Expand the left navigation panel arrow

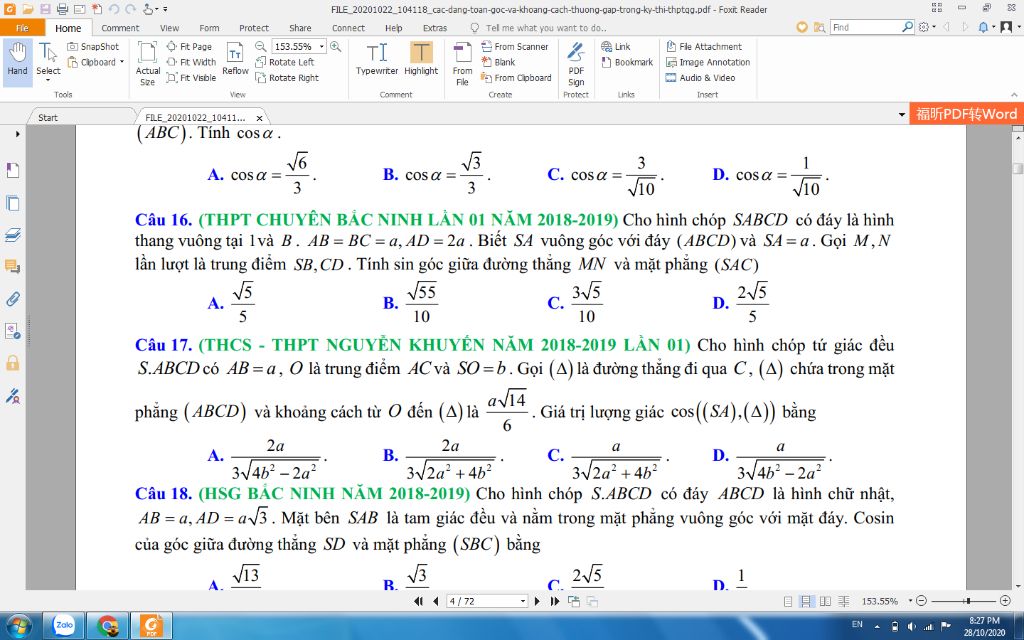(17, 134)
